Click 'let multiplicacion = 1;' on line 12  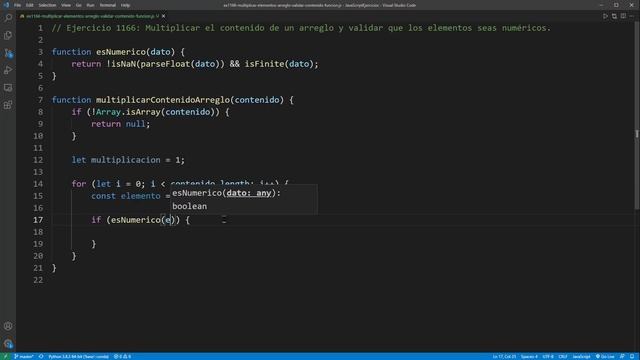click(128, 160)
